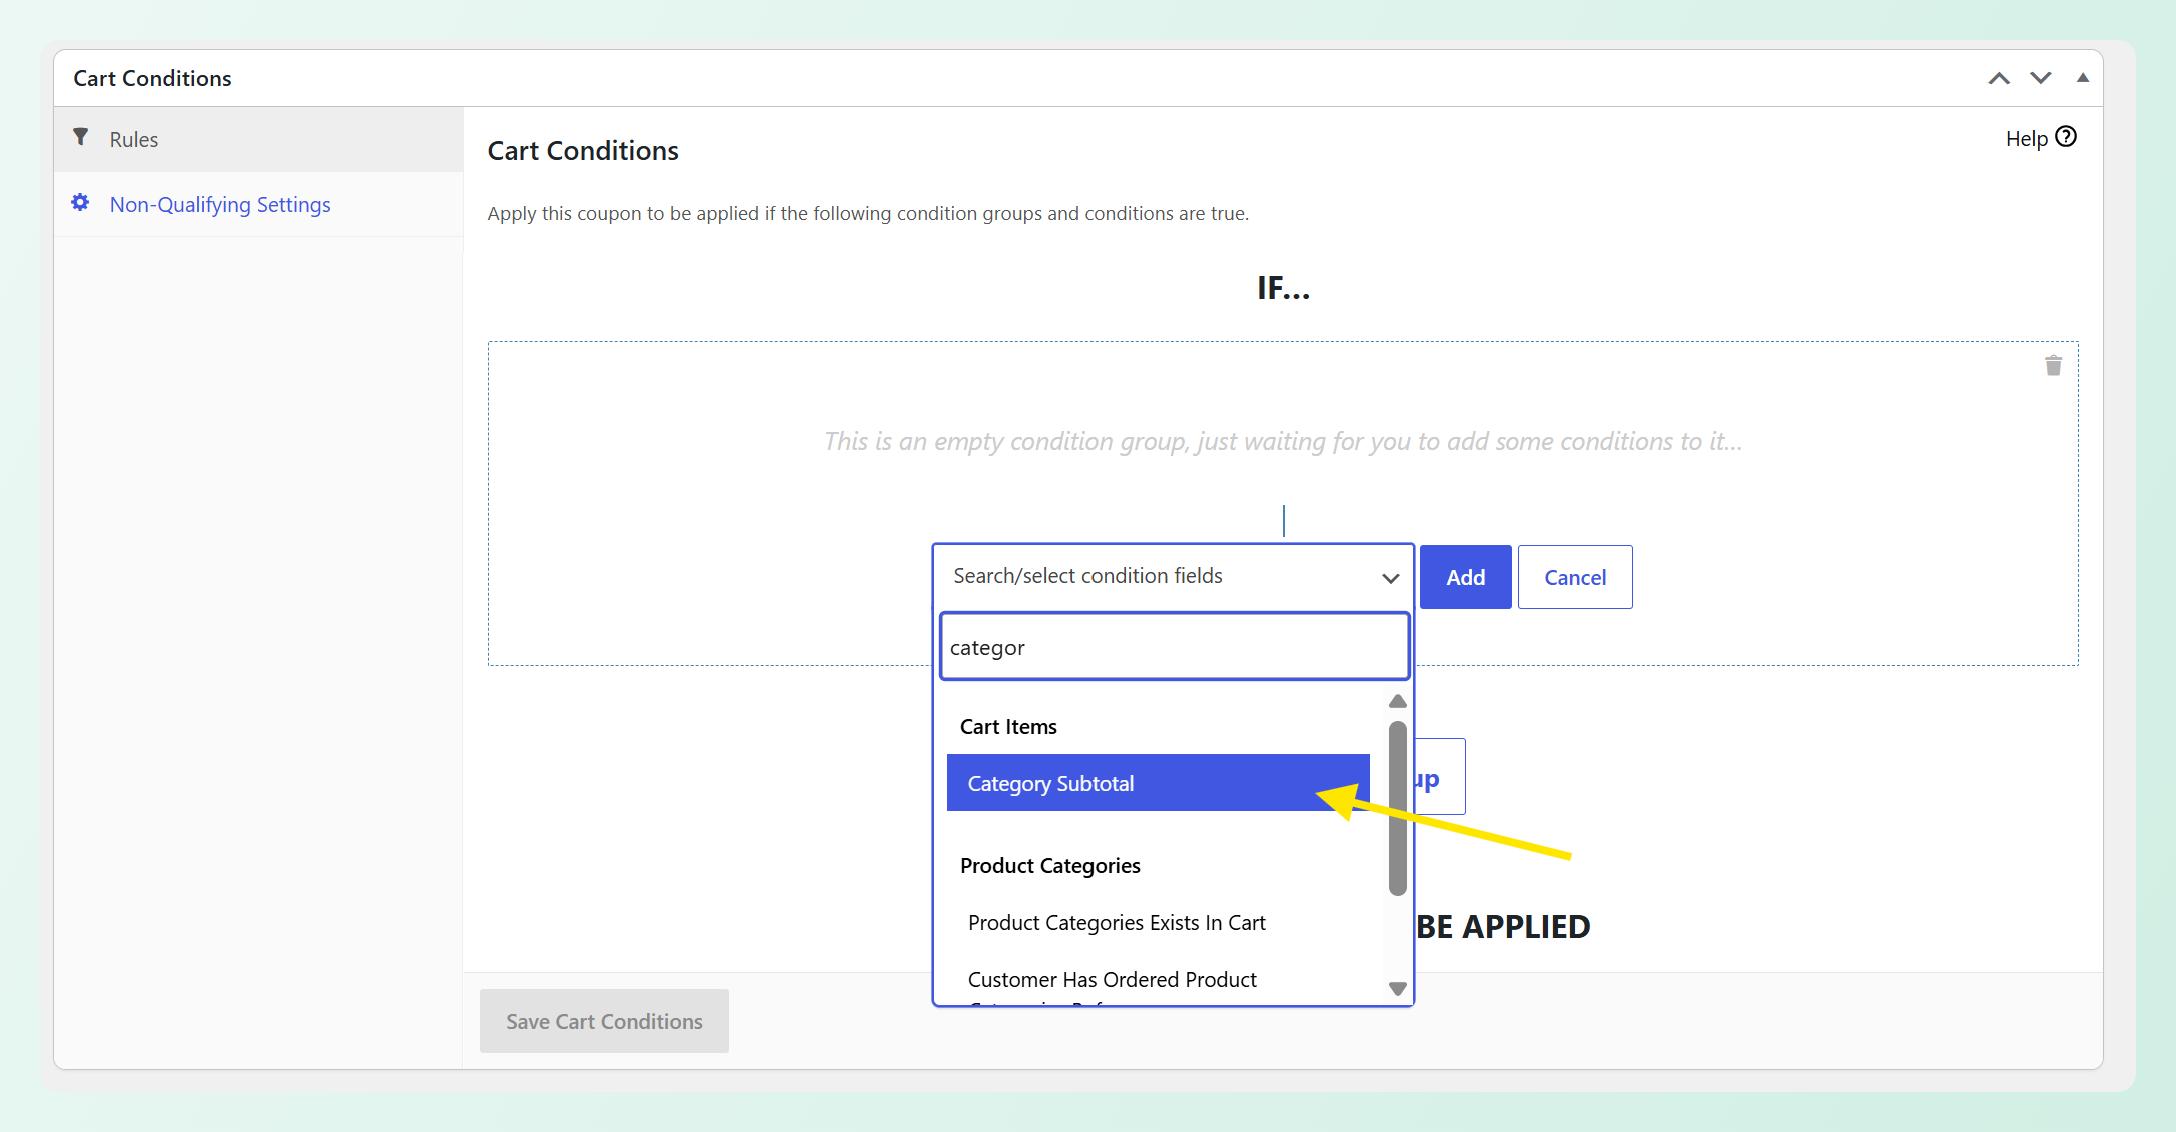Viewport: 2176px width, 1132px height.
Task: Click the Rules filter funnel icon
Action: tap(81, 137)
